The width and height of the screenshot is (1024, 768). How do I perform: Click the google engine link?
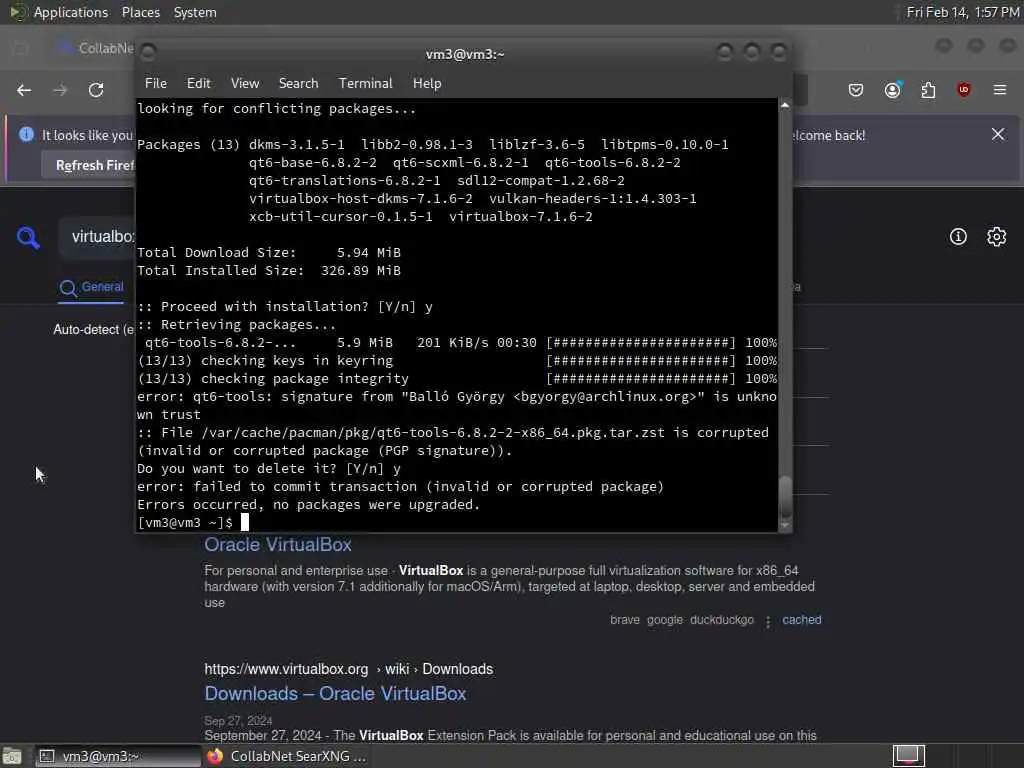click(x=665, y=620)
